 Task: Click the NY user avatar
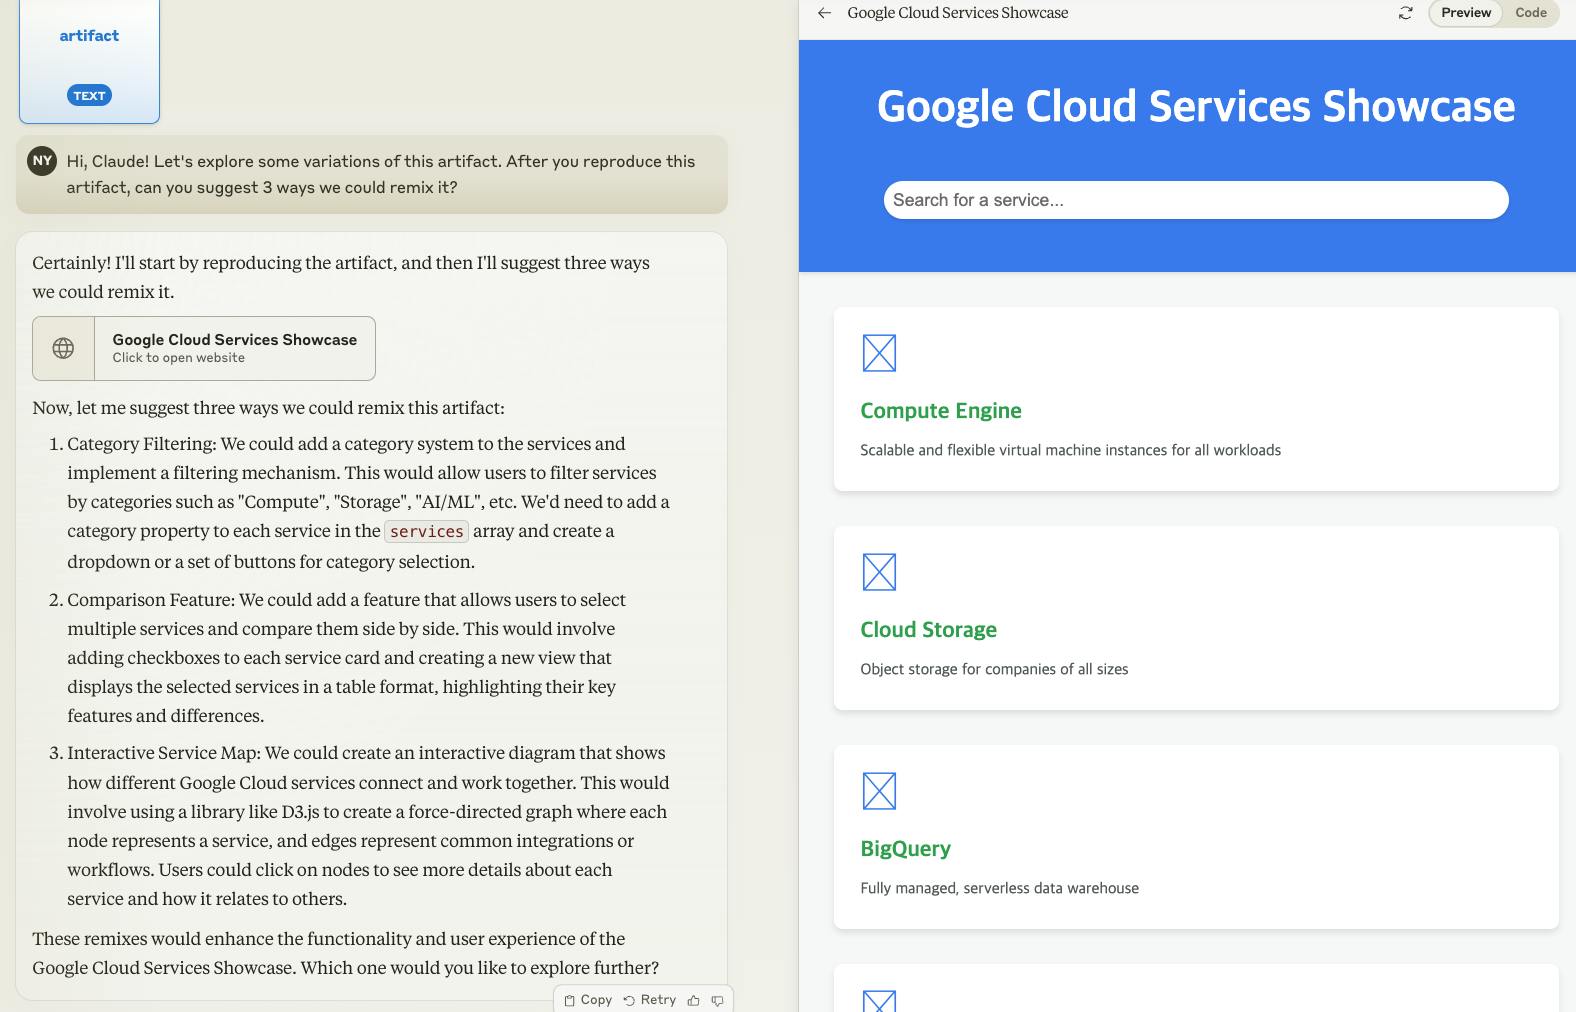42,160
